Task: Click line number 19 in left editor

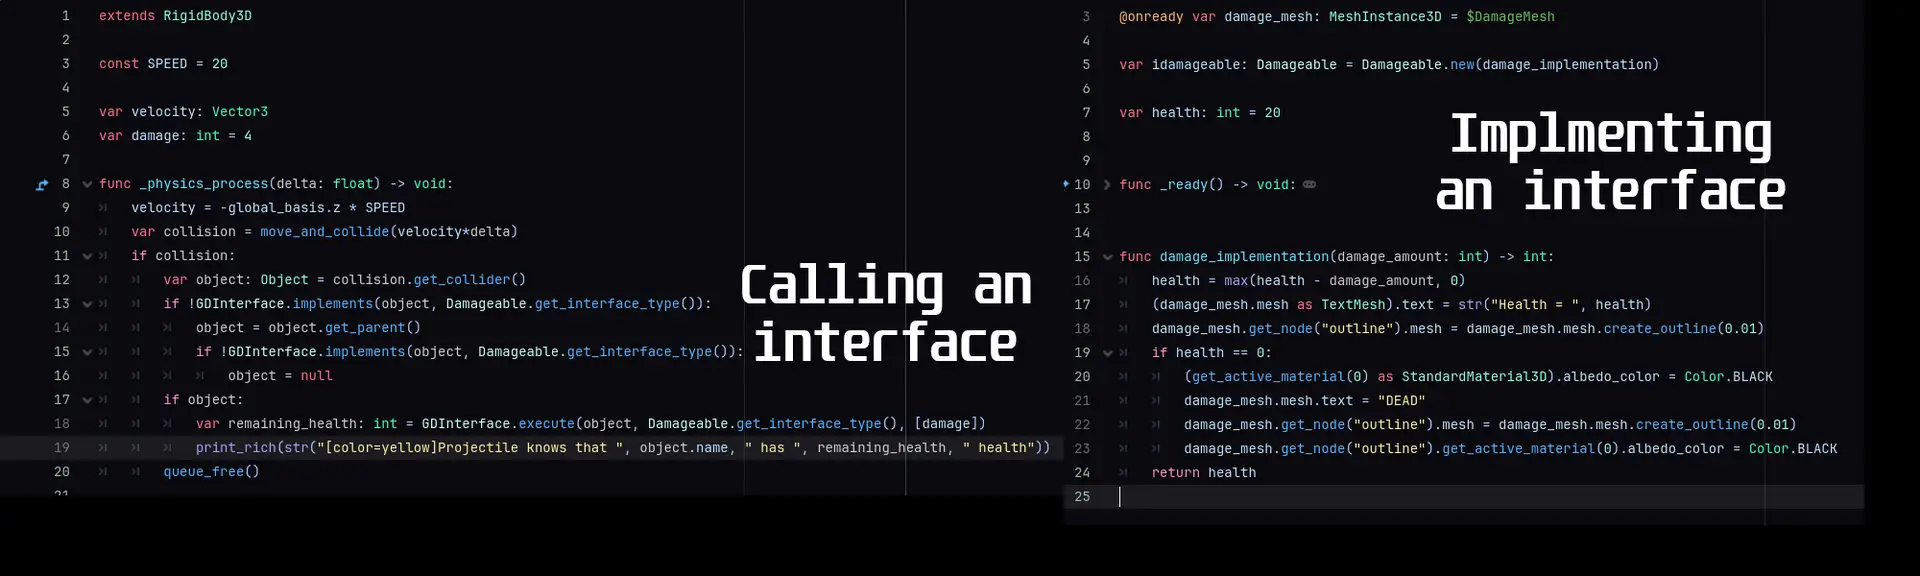Action: point(62,448)
